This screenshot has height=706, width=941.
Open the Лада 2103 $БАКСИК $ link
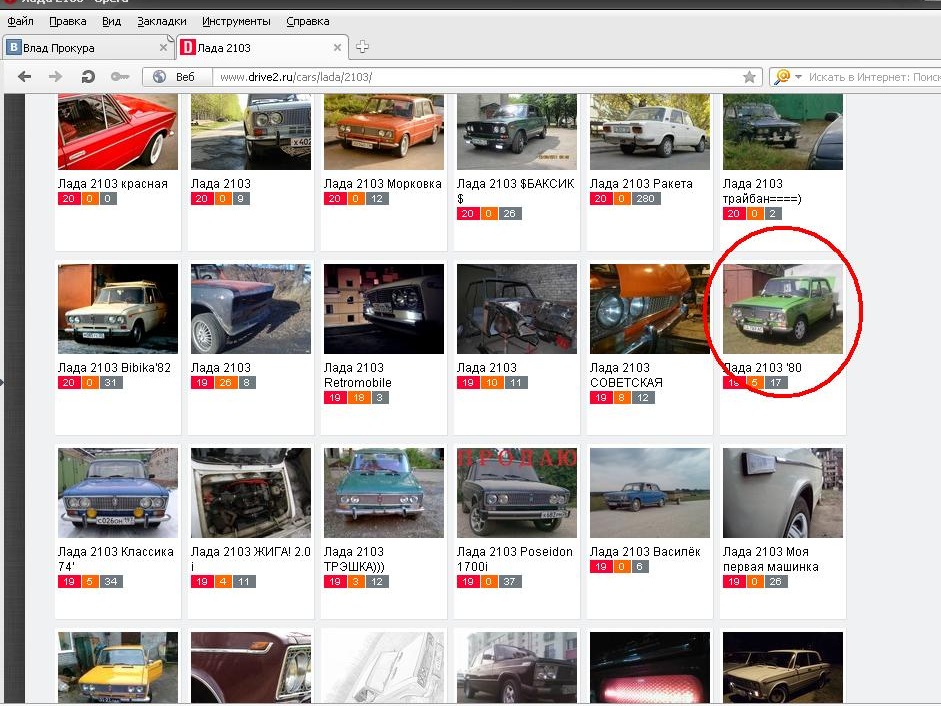[516, 191]
